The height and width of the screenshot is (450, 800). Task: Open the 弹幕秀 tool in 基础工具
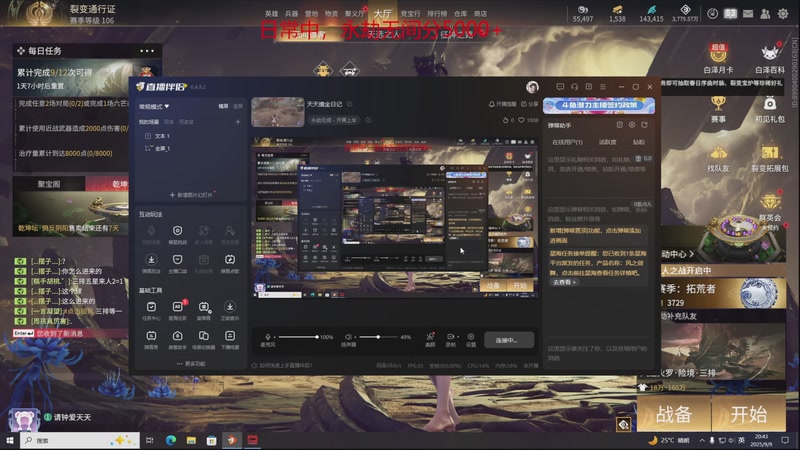click(x=151, y=339)
